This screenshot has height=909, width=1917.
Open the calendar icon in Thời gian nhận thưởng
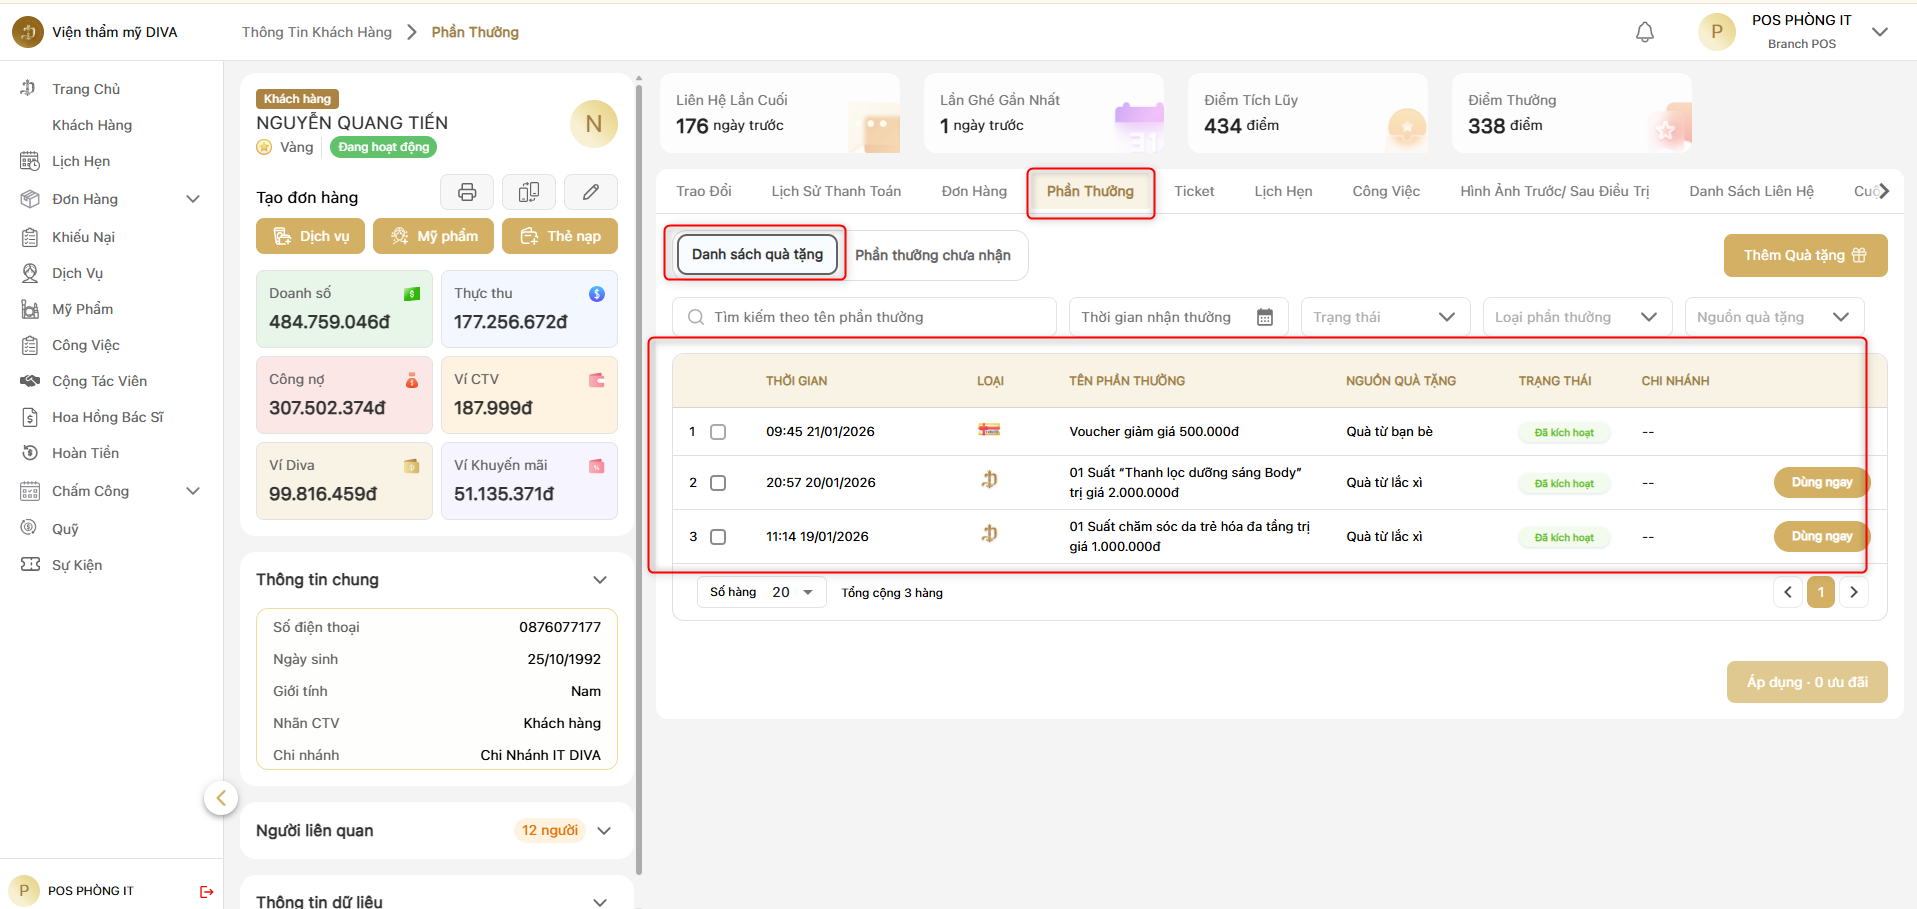[x=1264, y=317]
